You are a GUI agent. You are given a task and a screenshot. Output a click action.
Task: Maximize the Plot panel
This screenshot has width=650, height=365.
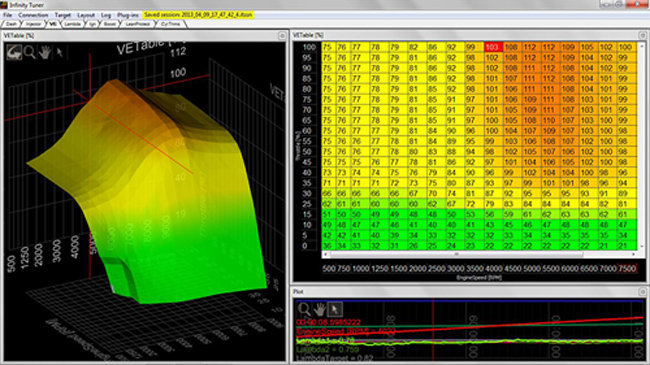(643, 292)
